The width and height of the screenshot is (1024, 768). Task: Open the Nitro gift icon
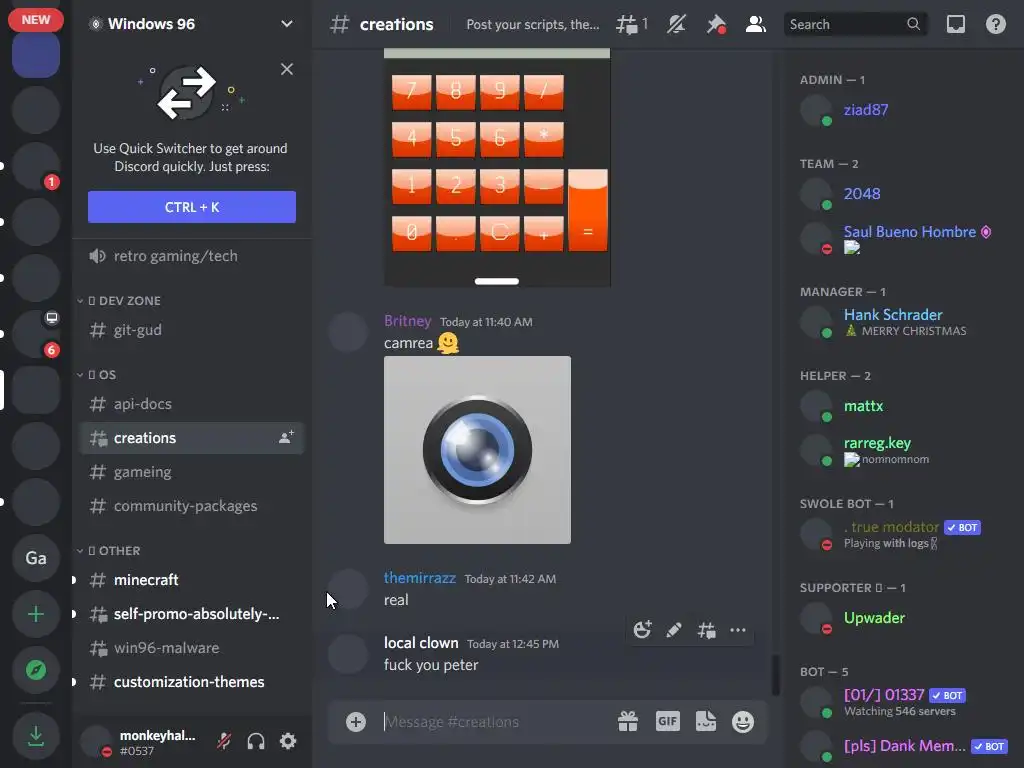click(x=628, y=722)
